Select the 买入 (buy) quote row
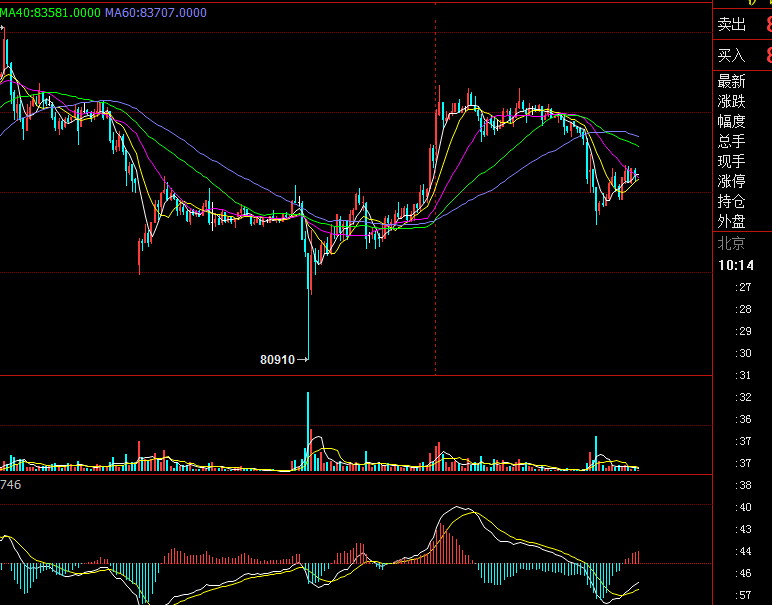Viewport: 772px width, 605px height. pyautogui.click(x=732, y=55)
